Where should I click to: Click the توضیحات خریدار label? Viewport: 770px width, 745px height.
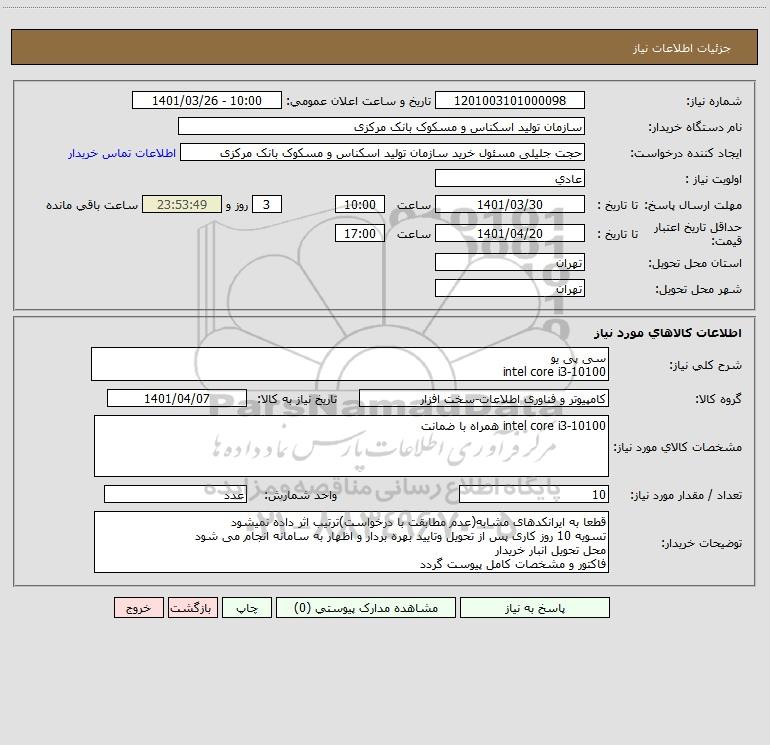[x=702, y=544]
